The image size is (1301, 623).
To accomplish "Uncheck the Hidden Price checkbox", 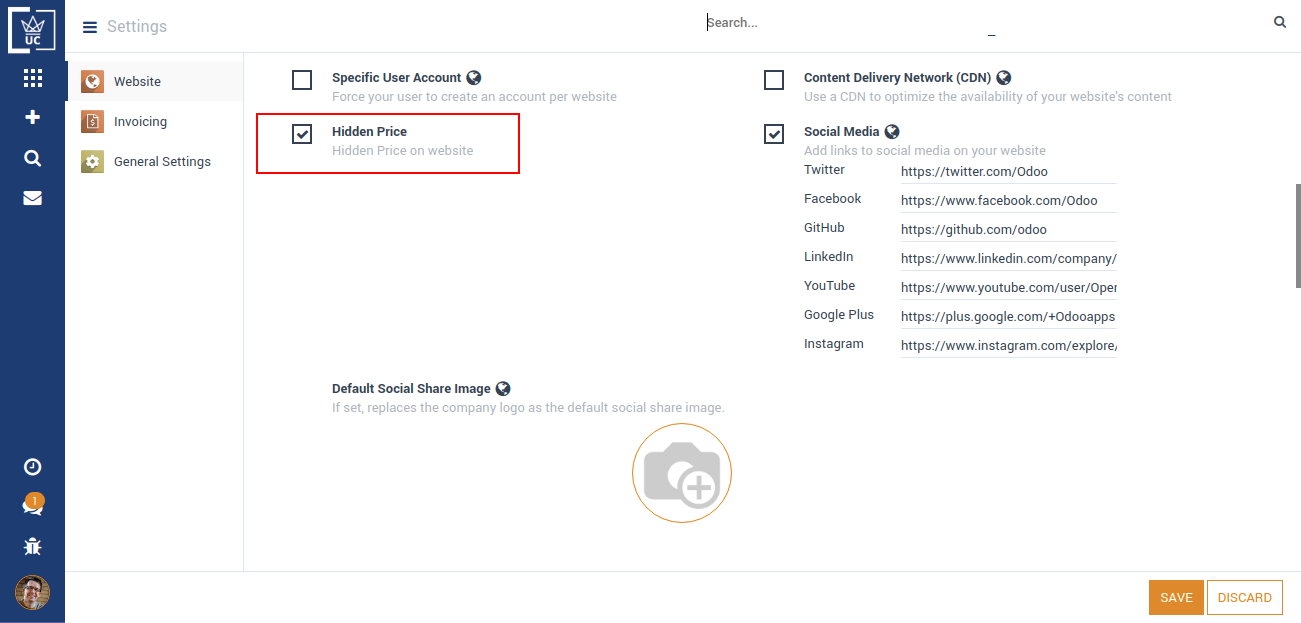I will coord(302,134).
